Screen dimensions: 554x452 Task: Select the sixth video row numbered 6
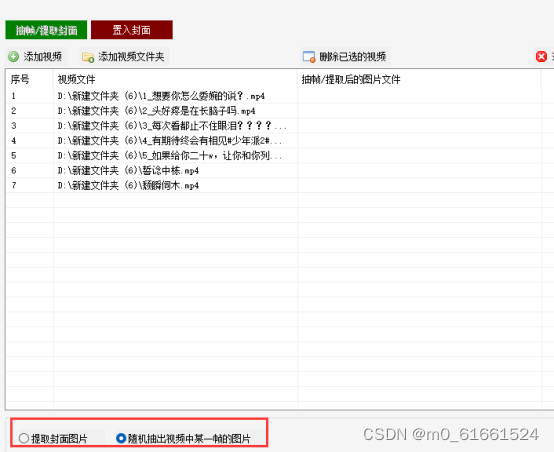click(x=273, y=170)
